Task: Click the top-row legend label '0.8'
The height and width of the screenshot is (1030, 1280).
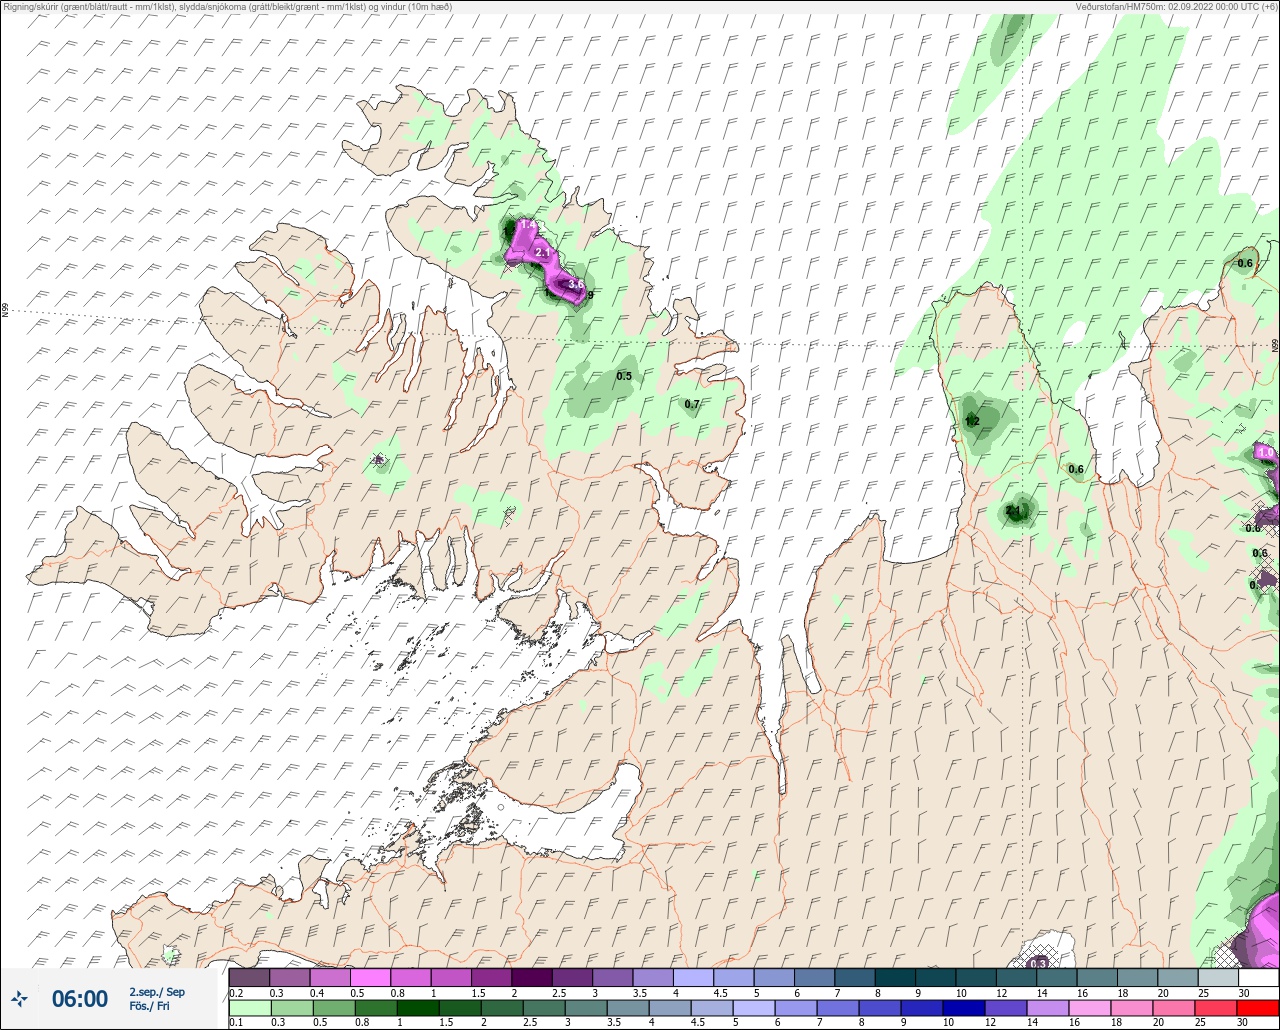Action: point(399,993)
